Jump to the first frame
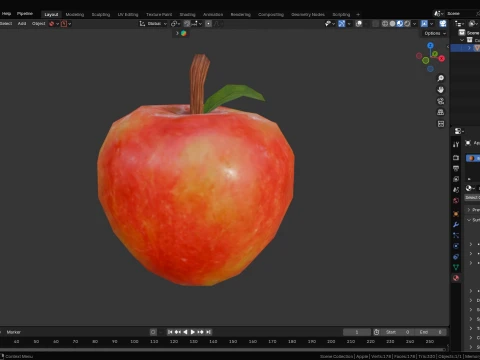The image size is (480, 360). (x=170, y=332)
